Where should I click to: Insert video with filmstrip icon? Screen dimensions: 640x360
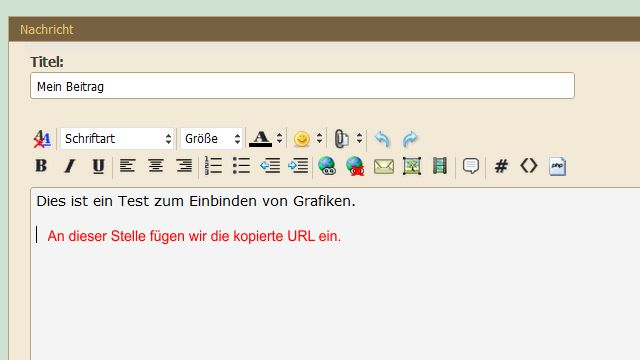(440, 166)
